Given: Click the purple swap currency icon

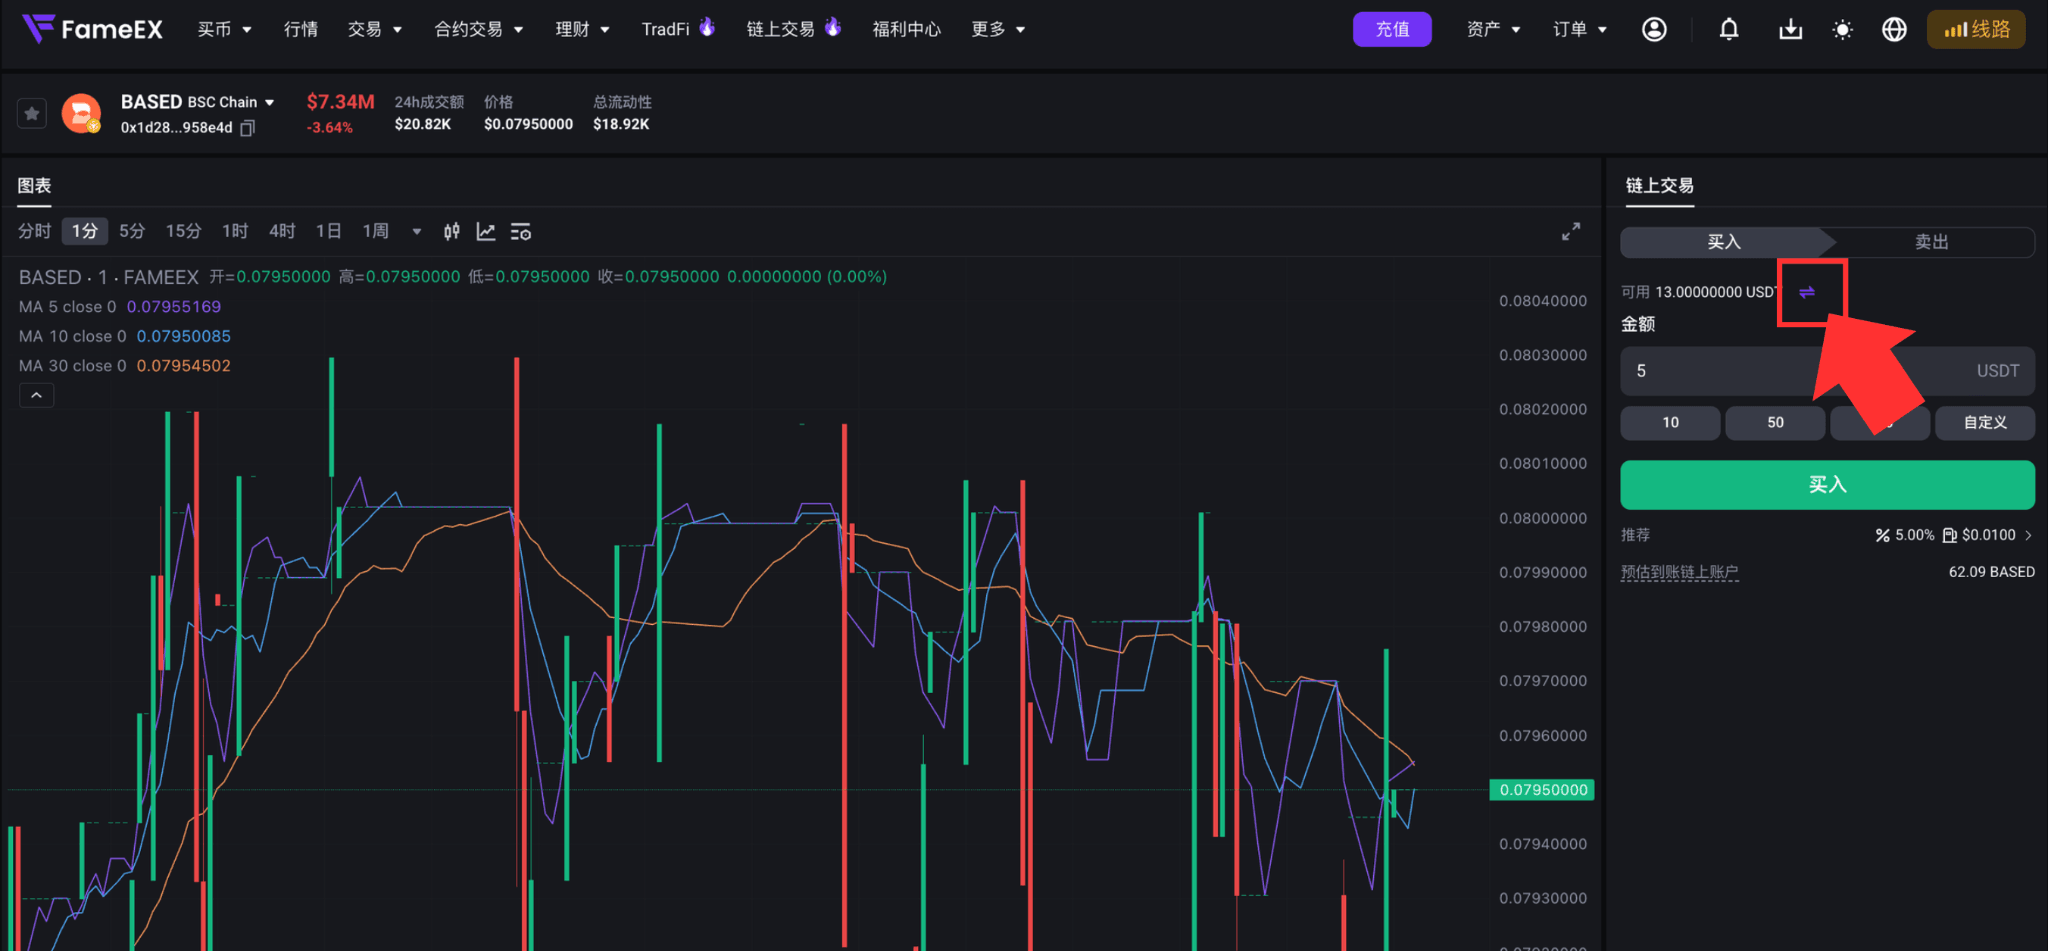Looking at the screenshot, I should 1807,292.
